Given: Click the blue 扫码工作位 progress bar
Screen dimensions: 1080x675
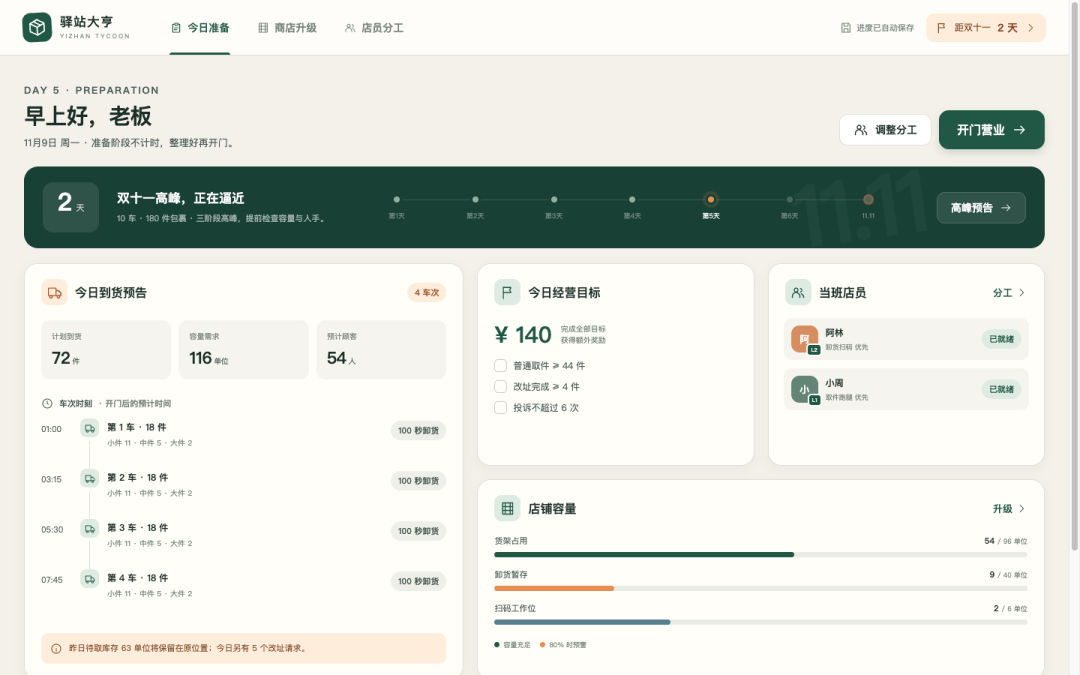Looking at the screenshot, I should (x=582, y=622).
